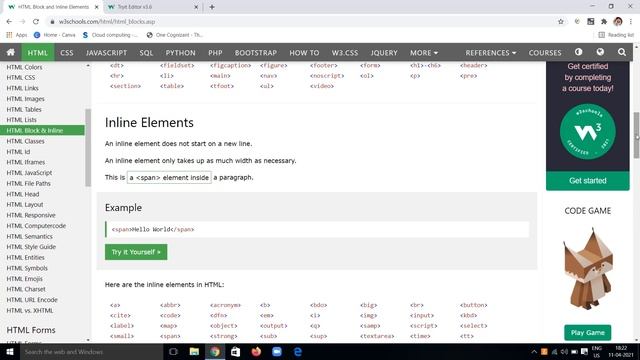The width and height of the screenshot is (640, 360).
Task: Go to the W3Schools home icon
Action: point(11,52)
